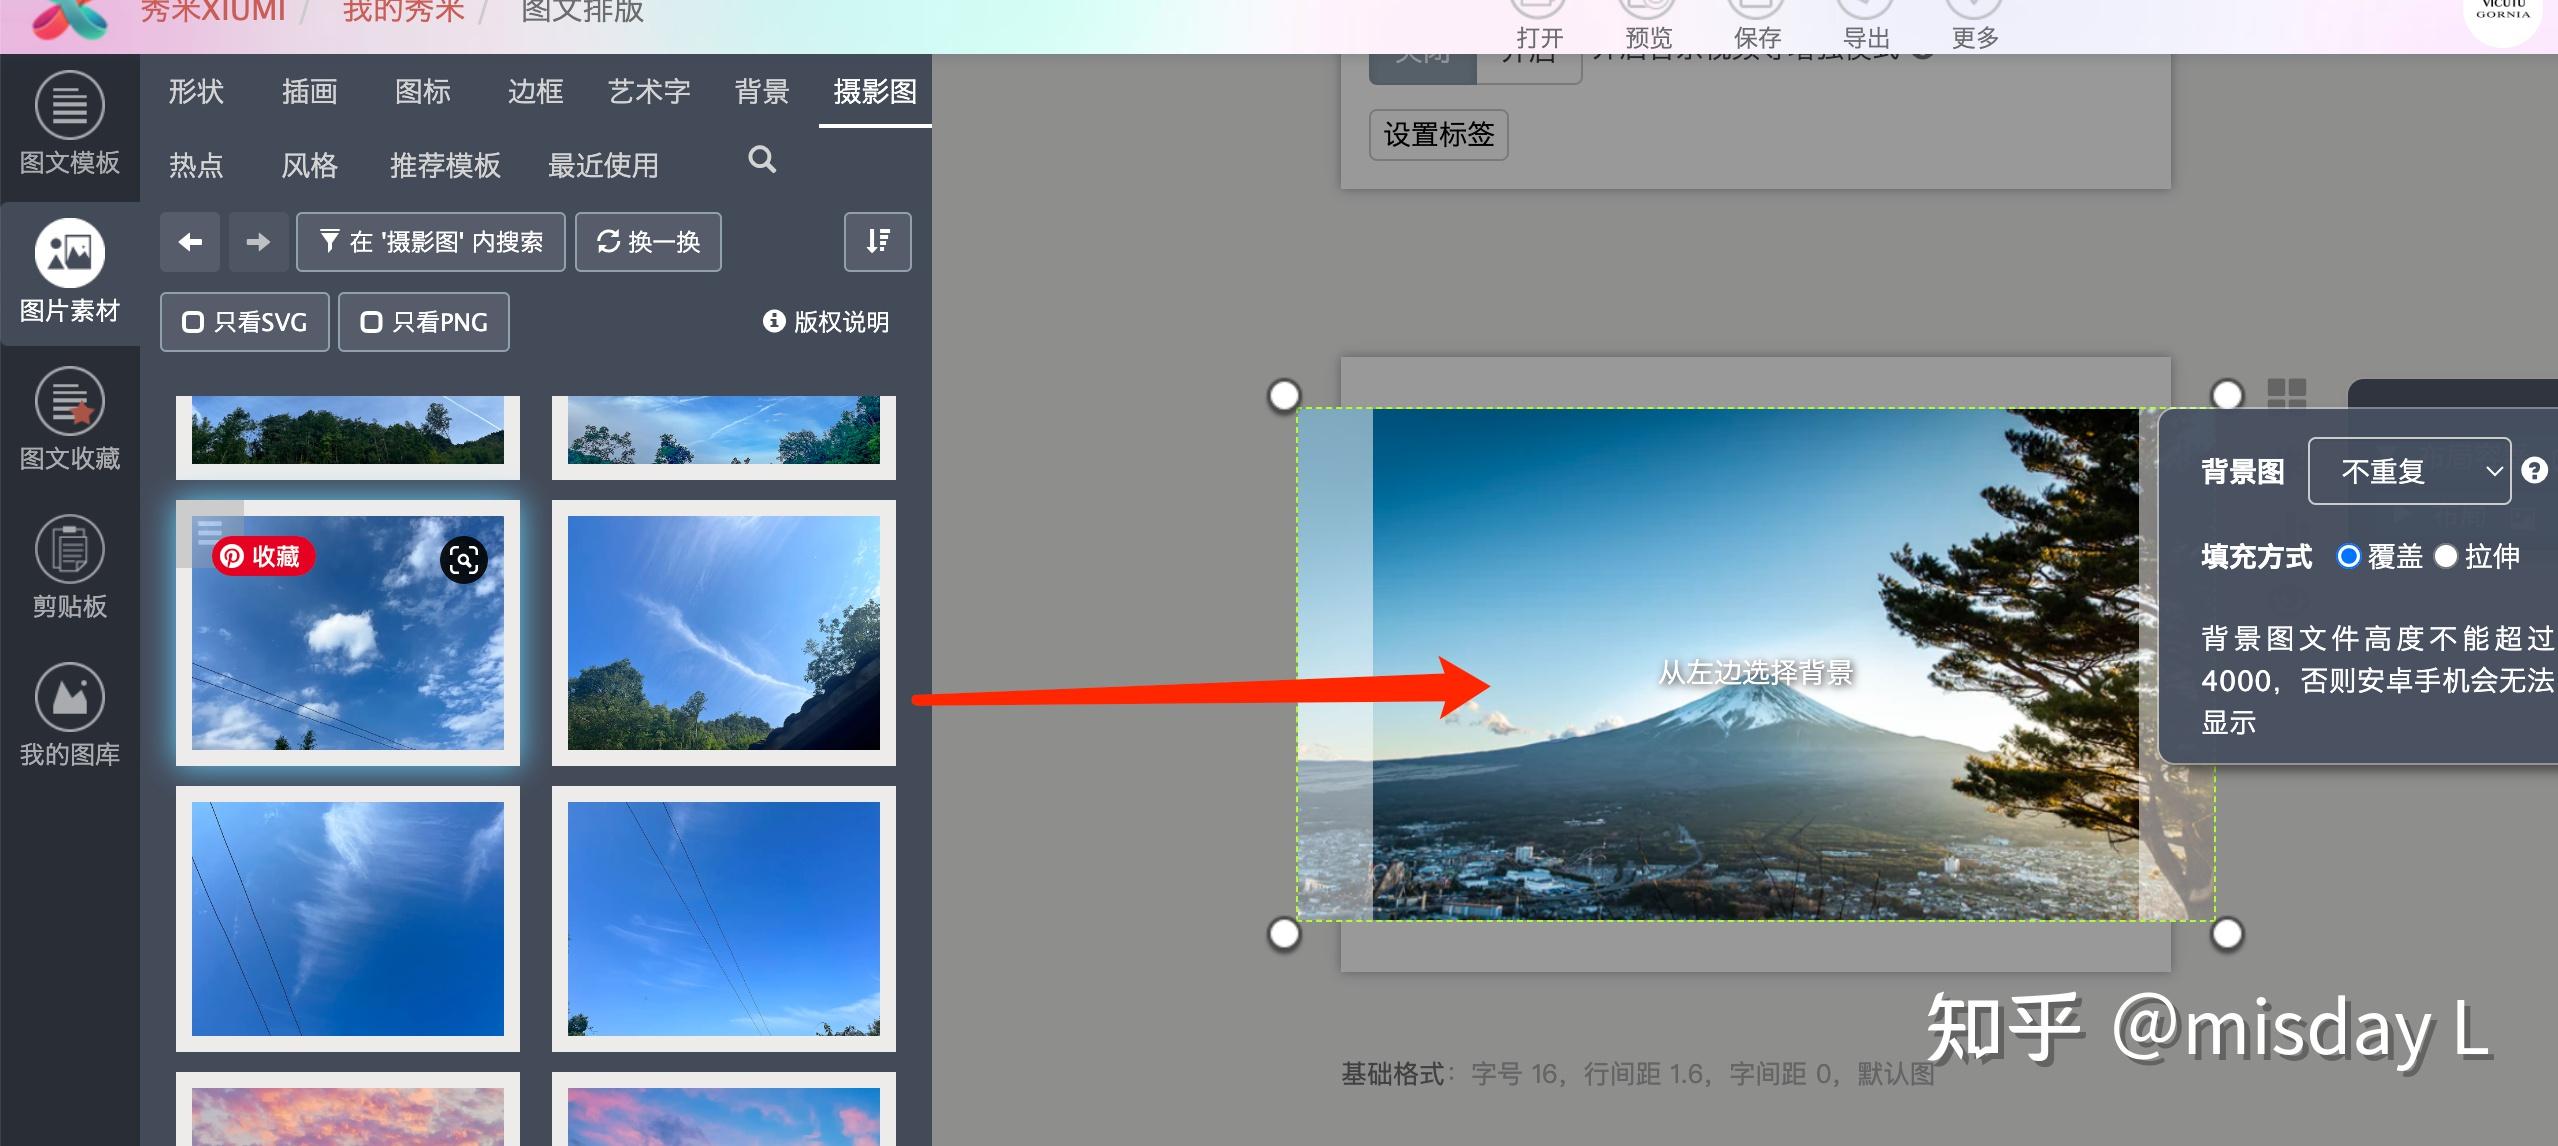Select the pink sunset clouds thumbnail on left

[x=348, y=1110]
